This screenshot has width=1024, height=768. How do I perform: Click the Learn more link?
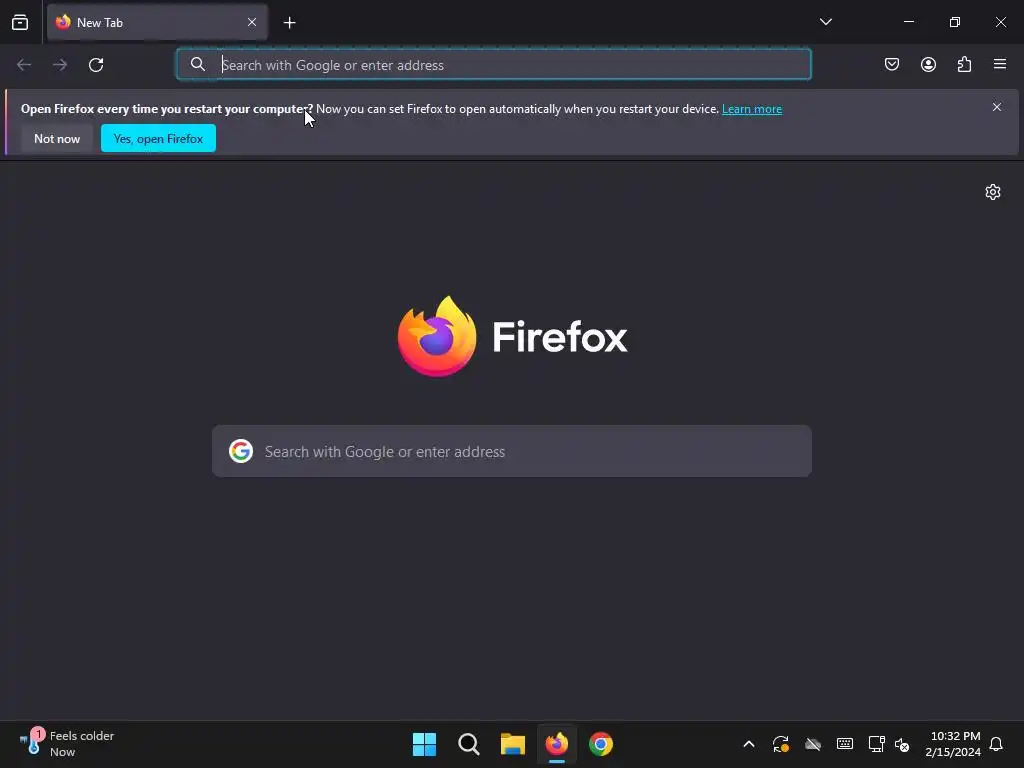[752, 109]
